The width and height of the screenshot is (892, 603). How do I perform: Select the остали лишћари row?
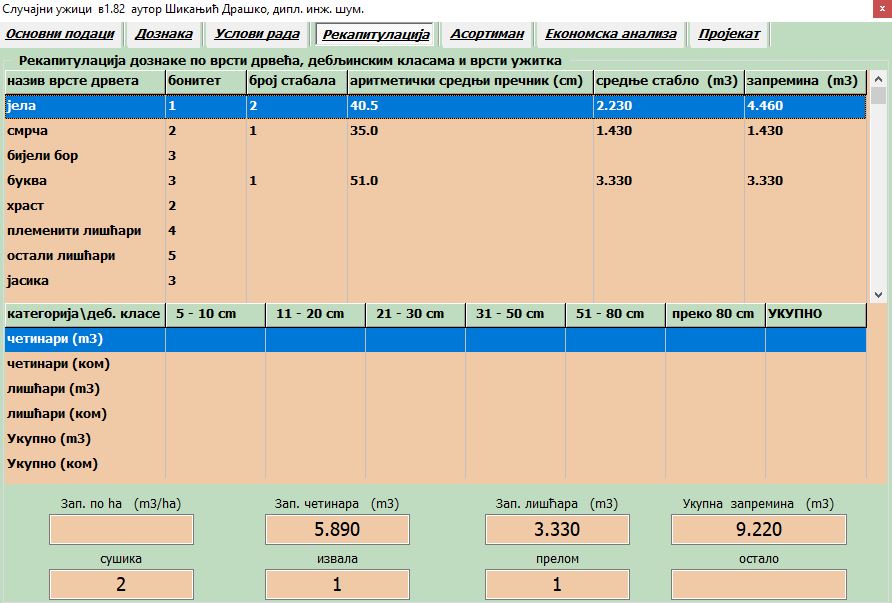[436, 256]
